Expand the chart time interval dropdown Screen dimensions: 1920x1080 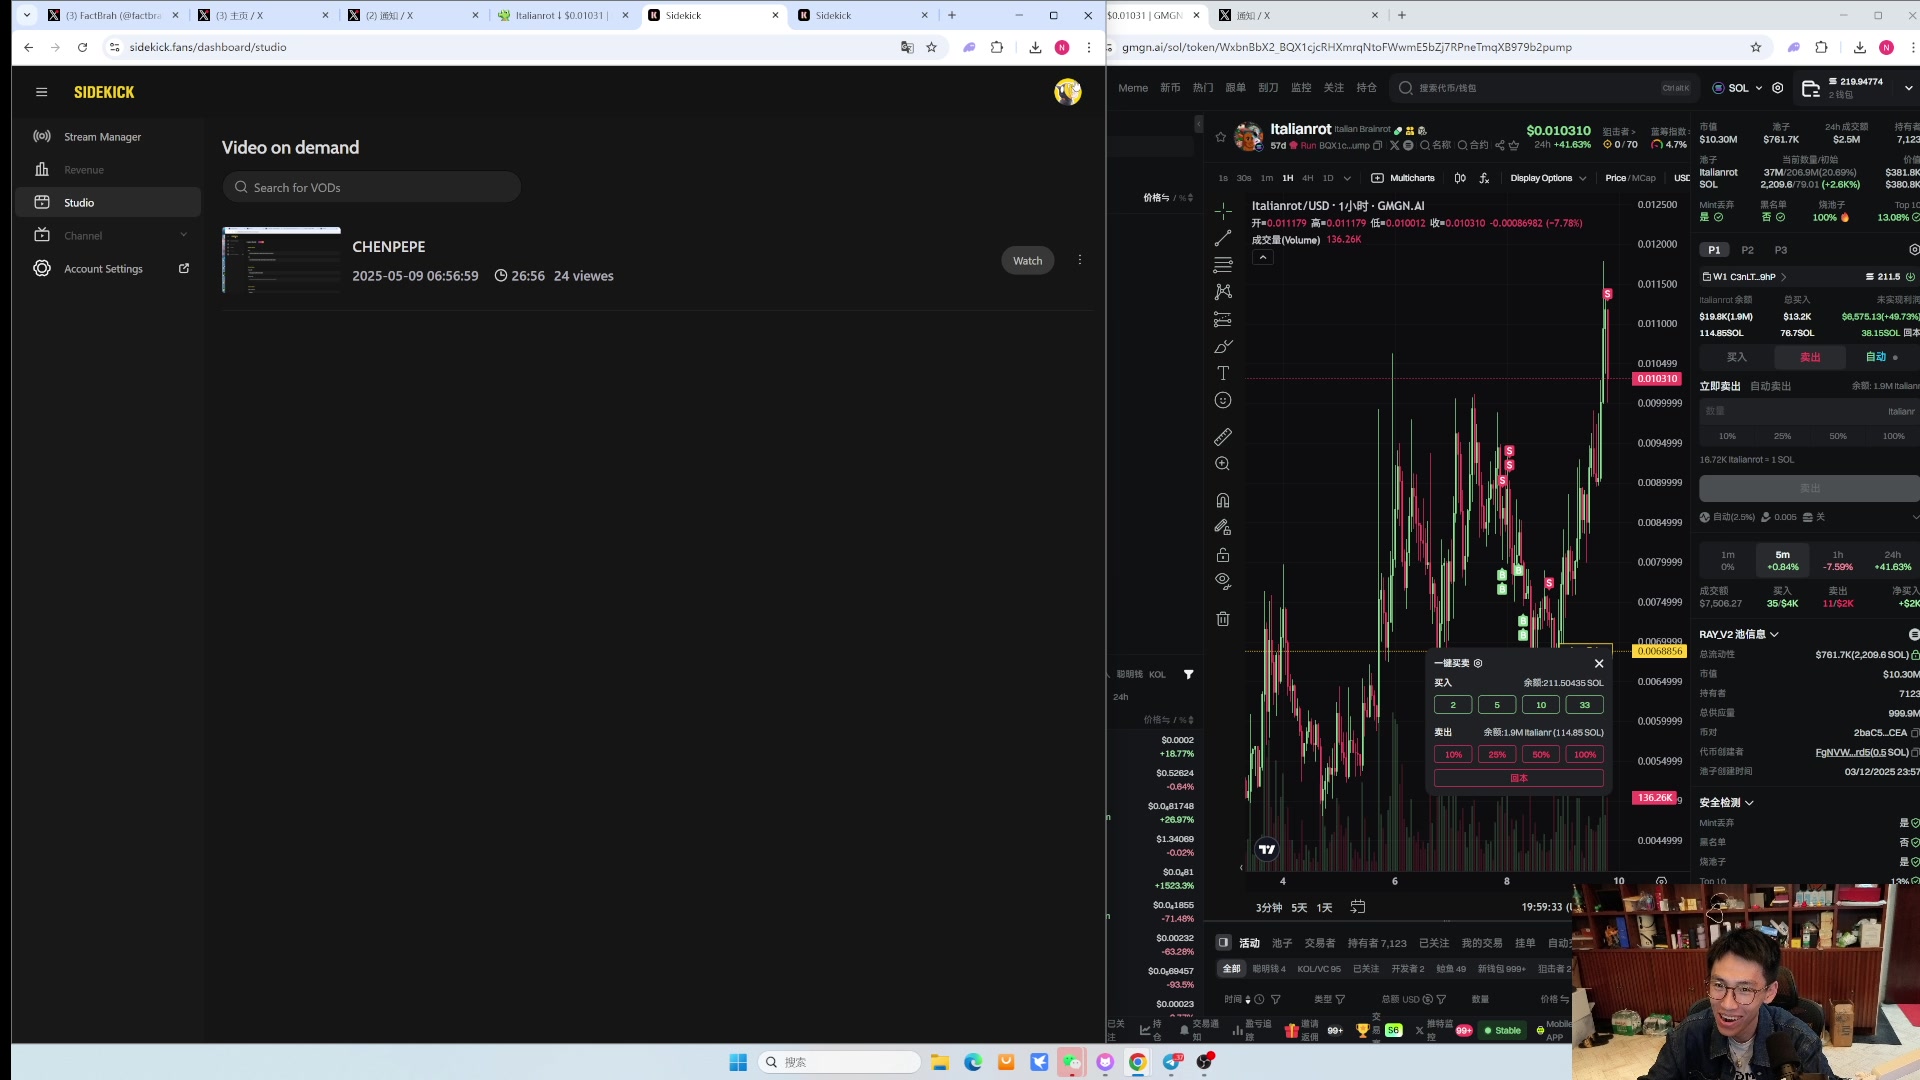1347,178
